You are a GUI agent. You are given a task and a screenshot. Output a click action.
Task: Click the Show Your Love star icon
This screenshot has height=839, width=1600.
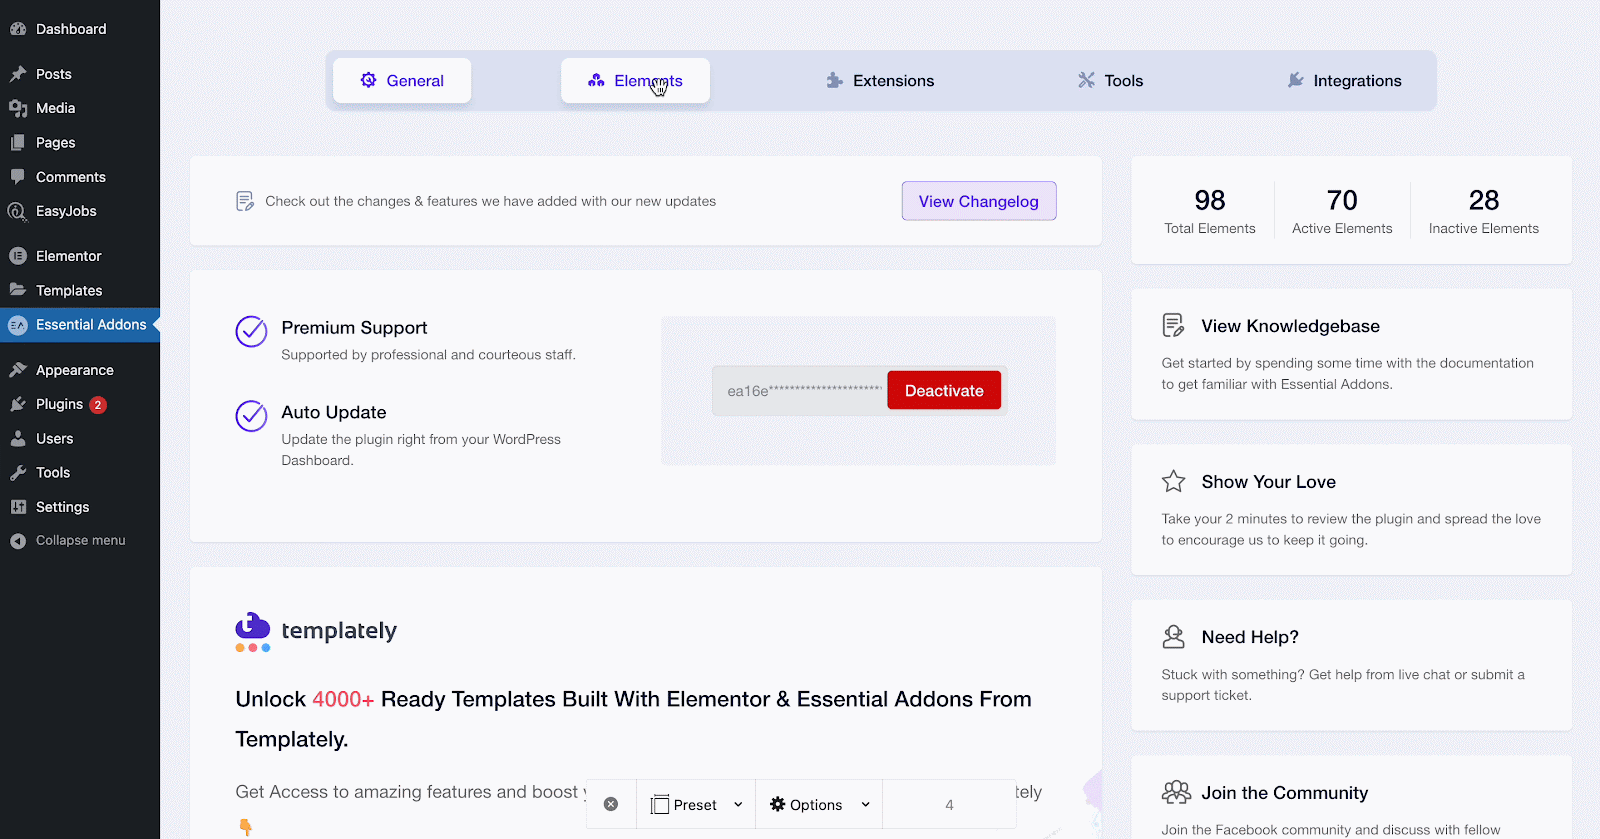pyautogui.click(x=1173, y=482)
